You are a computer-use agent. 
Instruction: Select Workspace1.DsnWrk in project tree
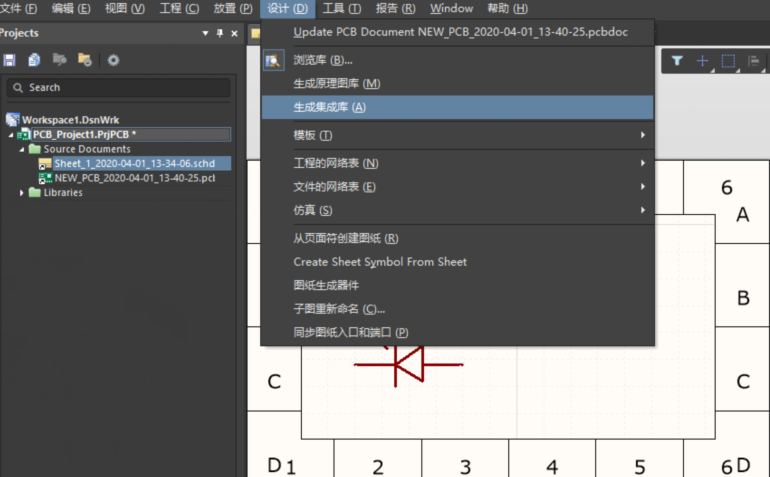coord(71,120)
